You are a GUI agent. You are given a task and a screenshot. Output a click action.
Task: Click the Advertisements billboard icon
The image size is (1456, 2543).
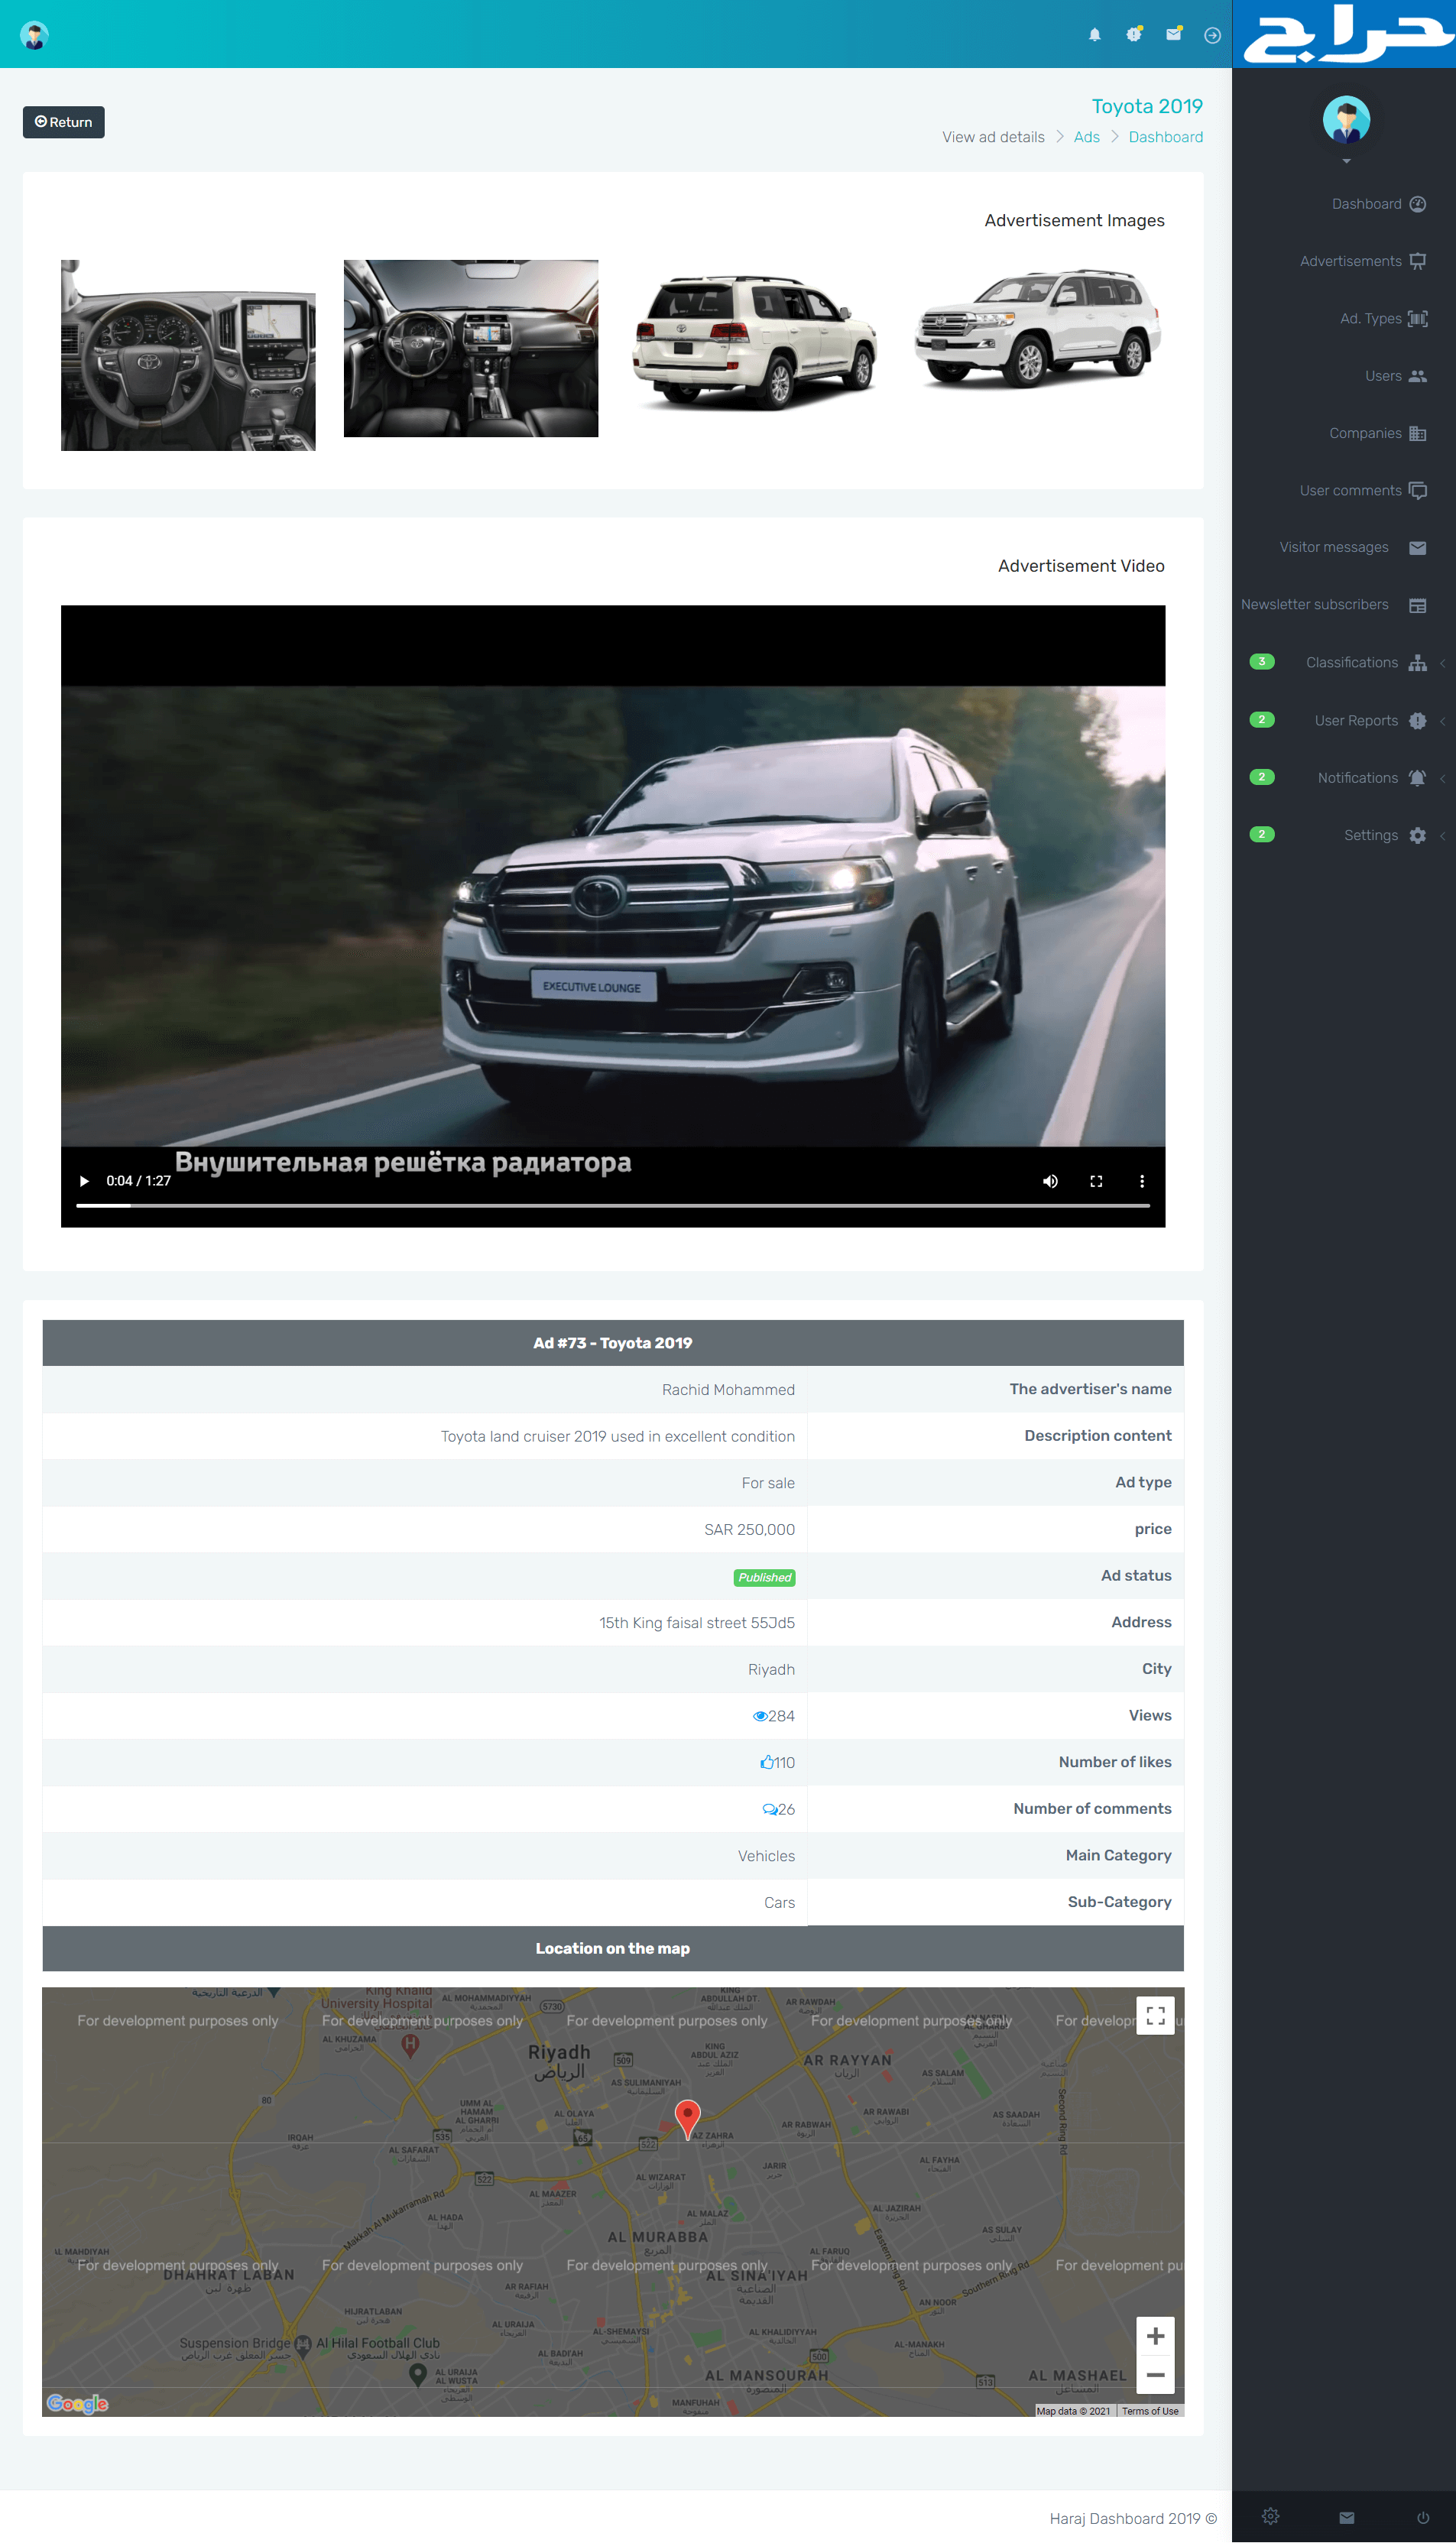point(1417,261)
